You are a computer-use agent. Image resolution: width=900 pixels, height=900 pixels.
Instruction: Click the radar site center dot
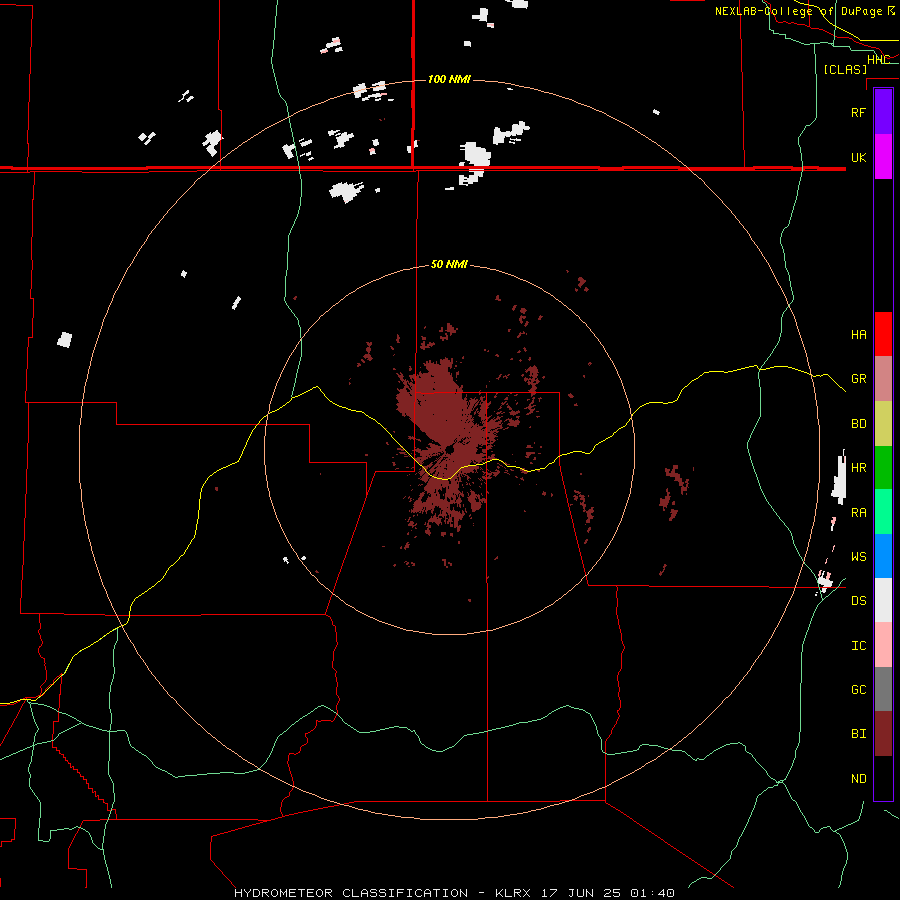449,449
